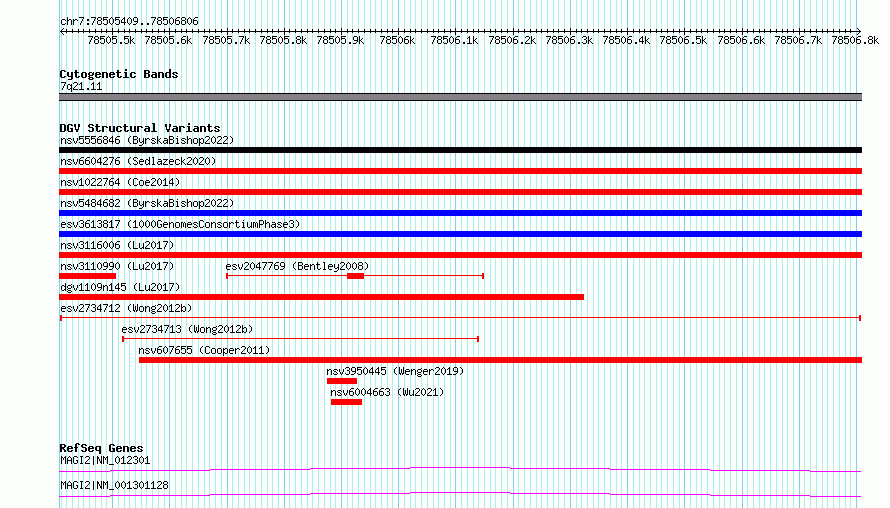Click the short red nsv3110990 bar
Screen dimensions: 890x508
click(87, 276)
